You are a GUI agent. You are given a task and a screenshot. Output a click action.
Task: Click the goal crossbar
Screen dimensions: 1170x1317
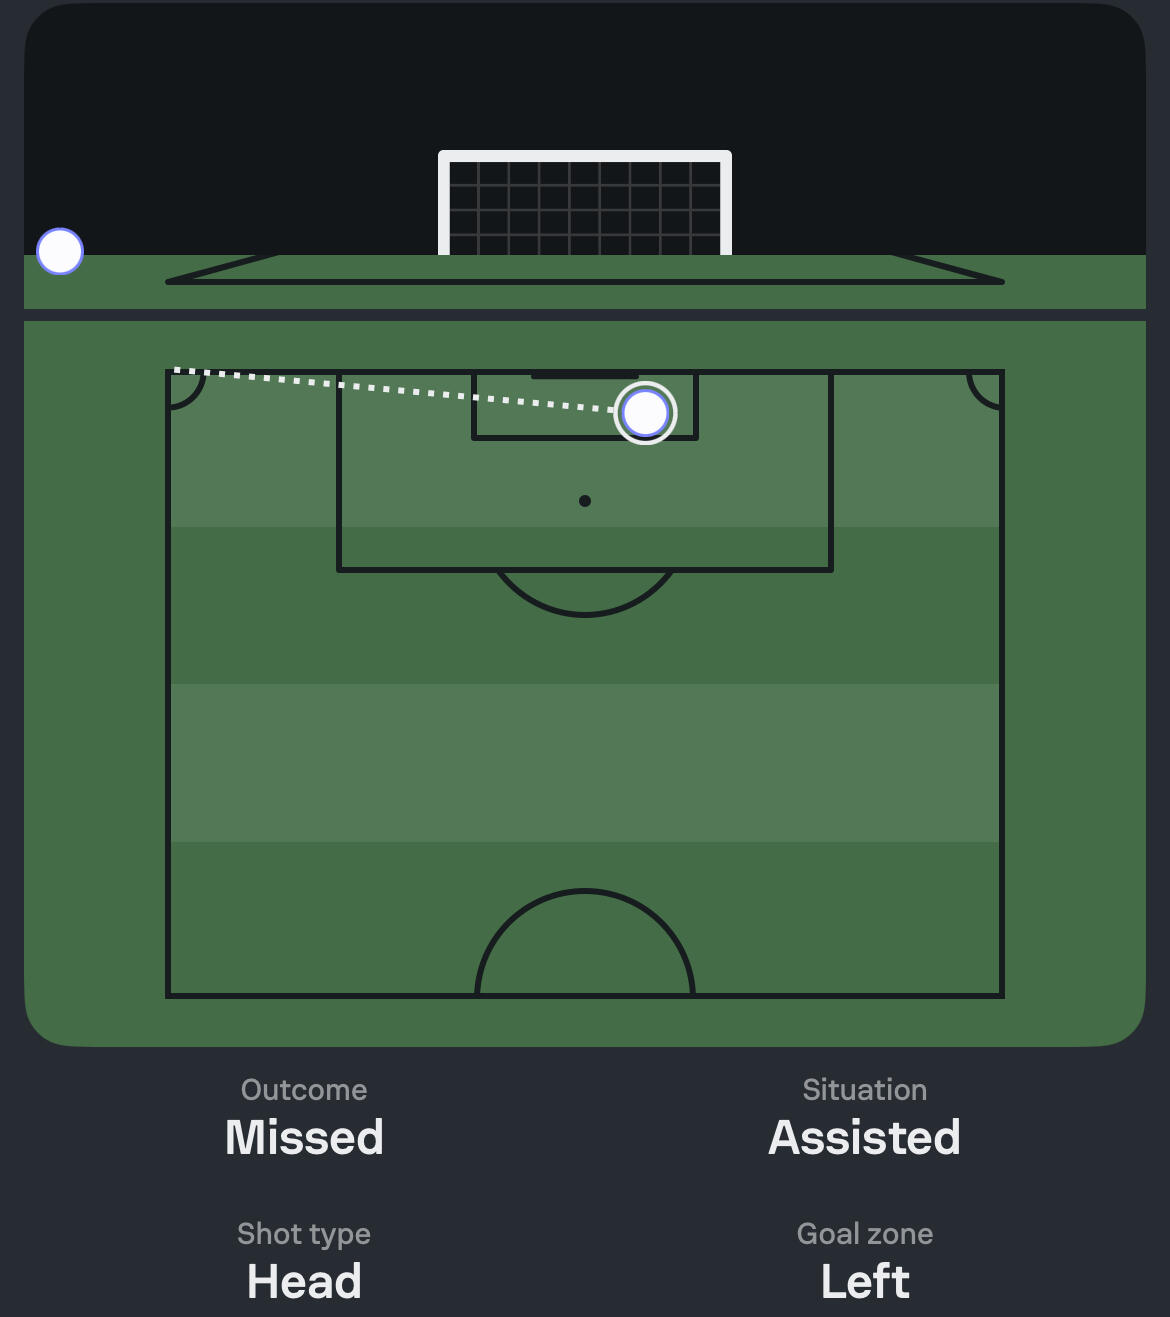pos(585,155)
